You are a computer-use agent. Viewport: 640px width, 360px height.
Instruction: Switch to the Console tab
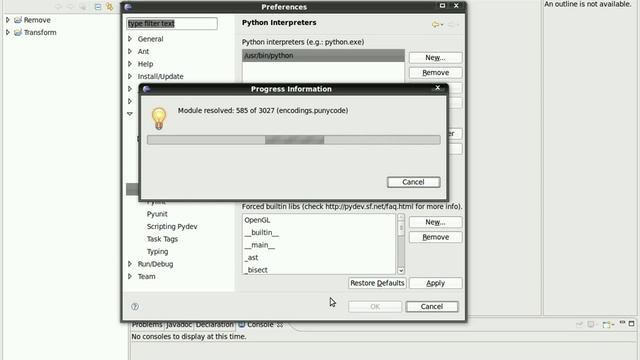pos(260,324)
